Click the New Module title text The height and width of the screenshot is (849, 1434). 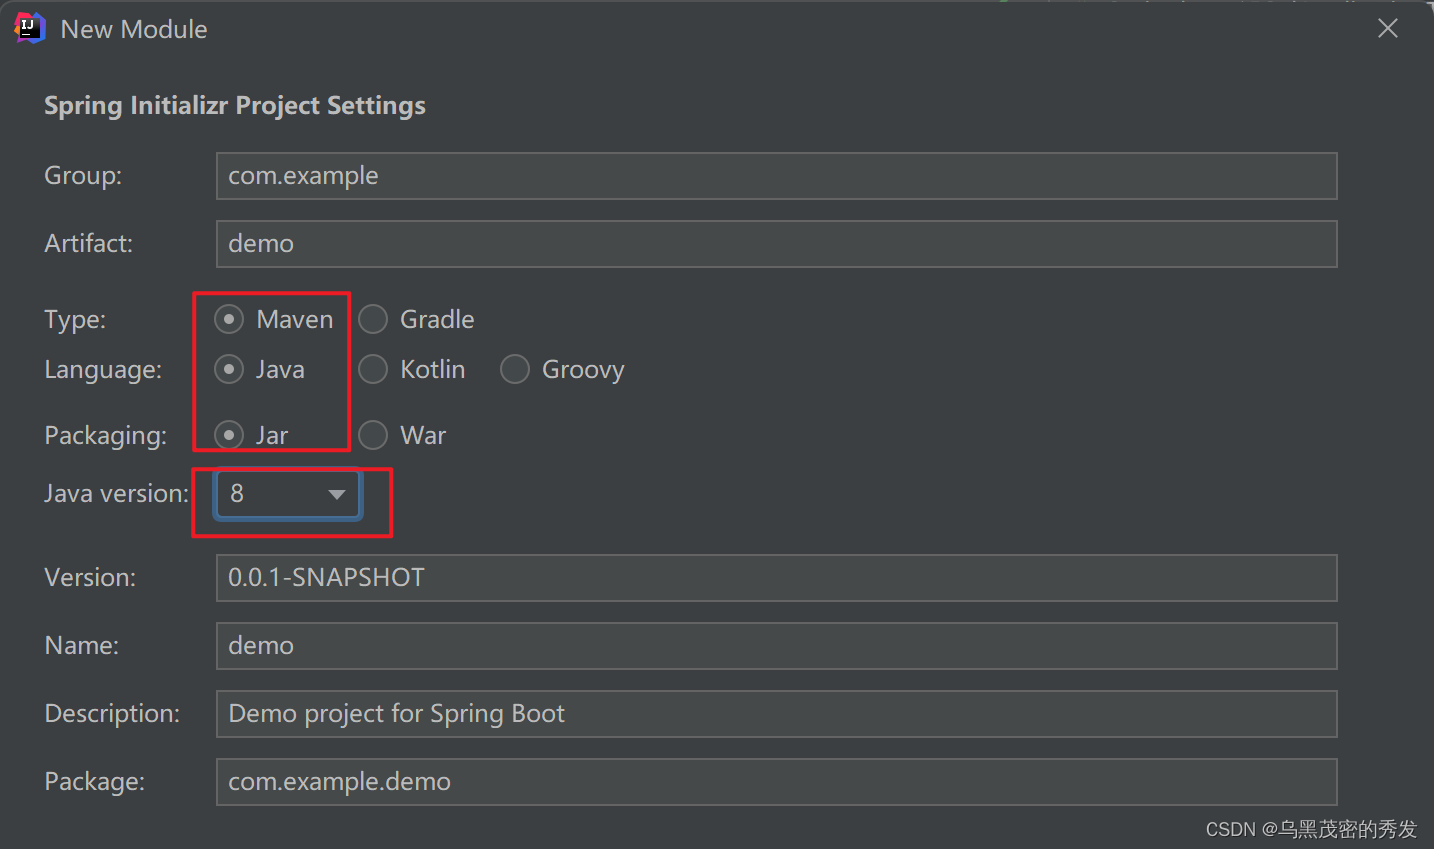click(x=134, y=29)
